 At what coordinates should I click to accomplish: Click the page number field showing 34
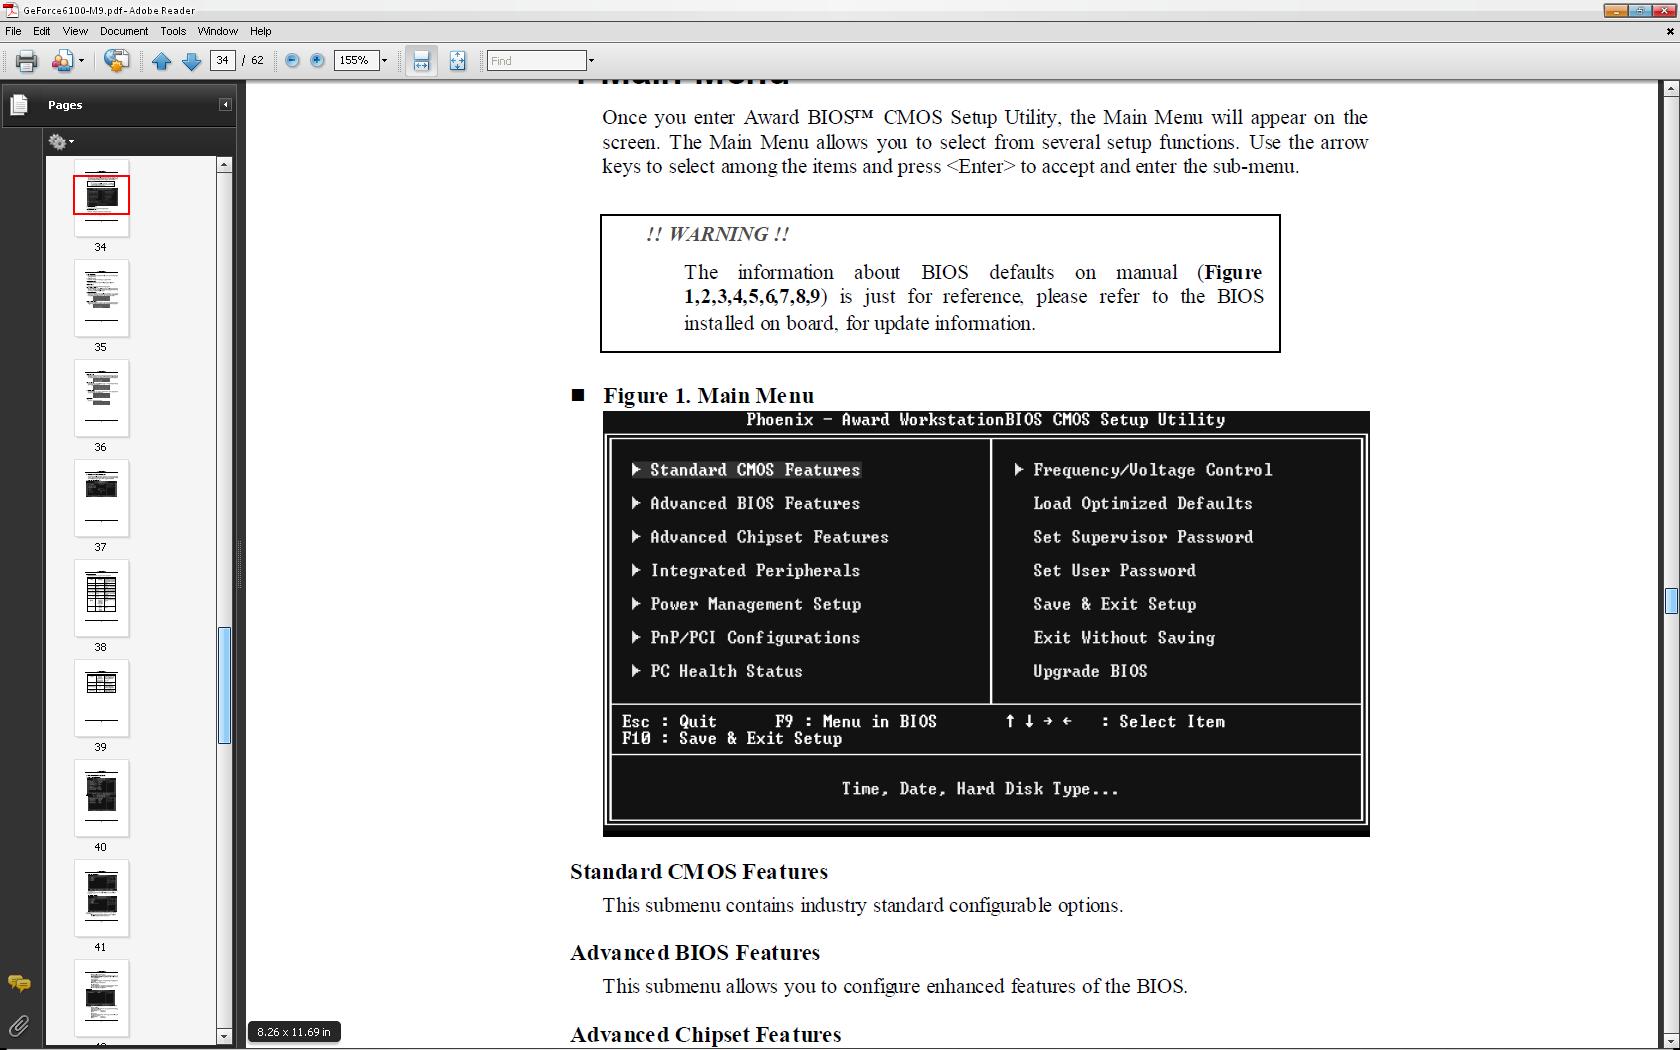click(x=222, y=60)
